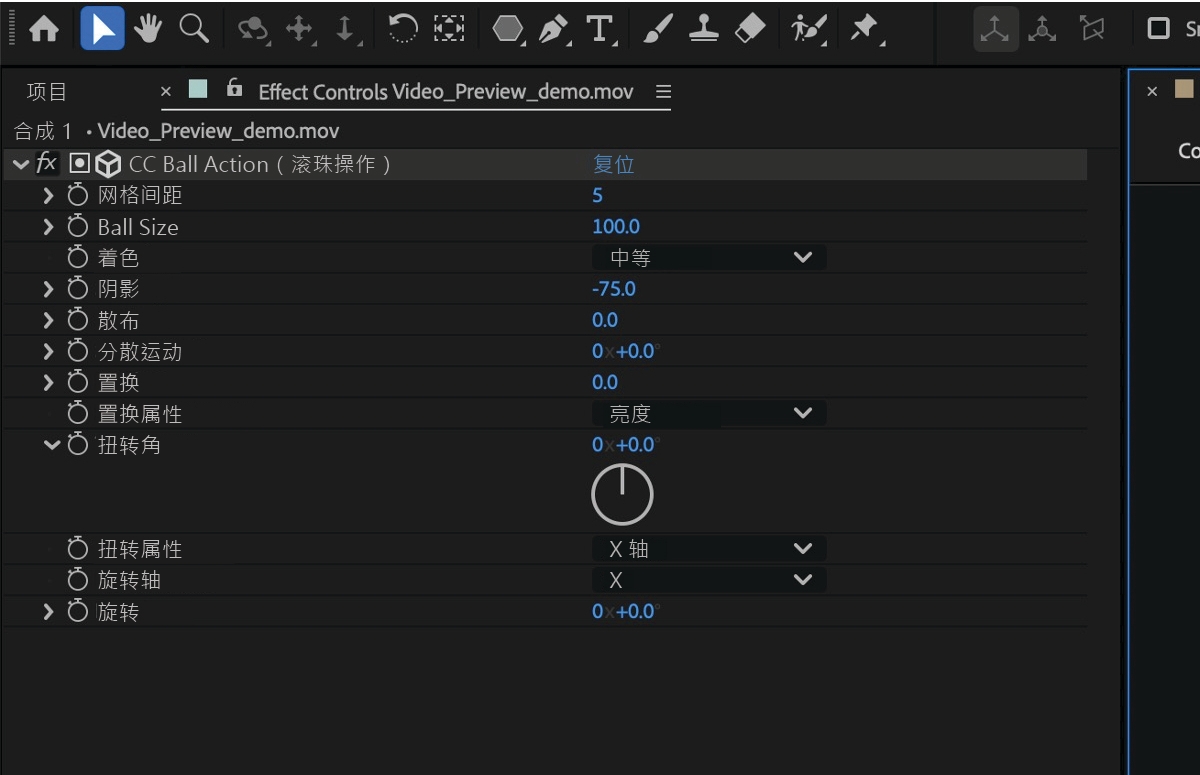Select the Clone Stamp tool
Viewport: 1200px width, 775px height.
pos(703,28)
